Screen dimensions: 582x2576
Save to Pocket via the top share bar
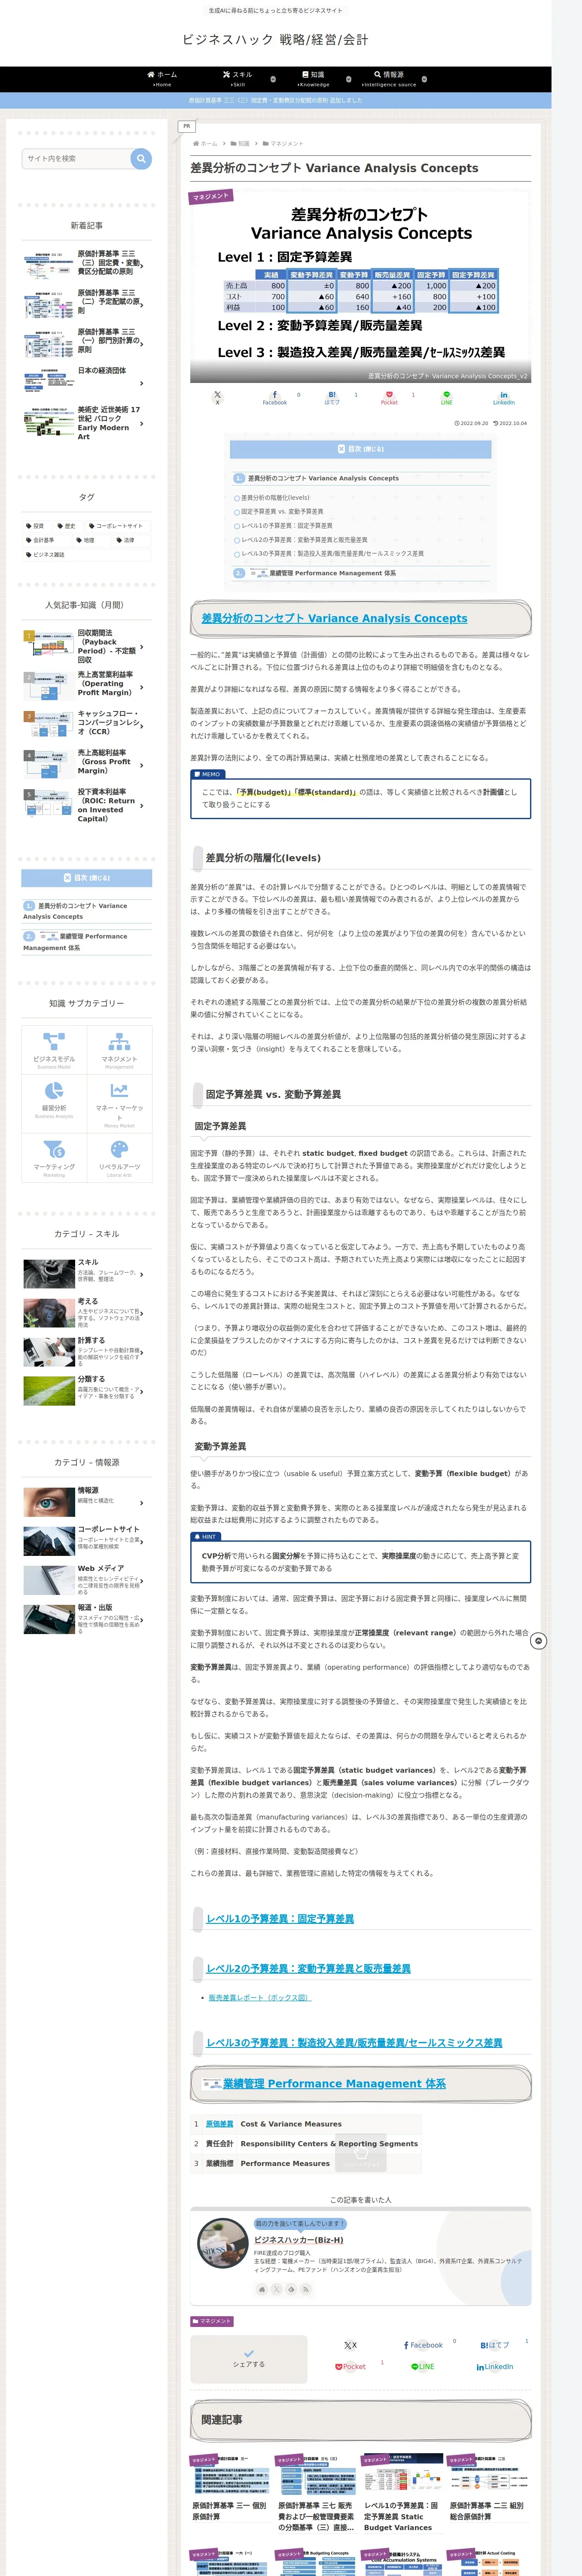click(x=389, y=397)
